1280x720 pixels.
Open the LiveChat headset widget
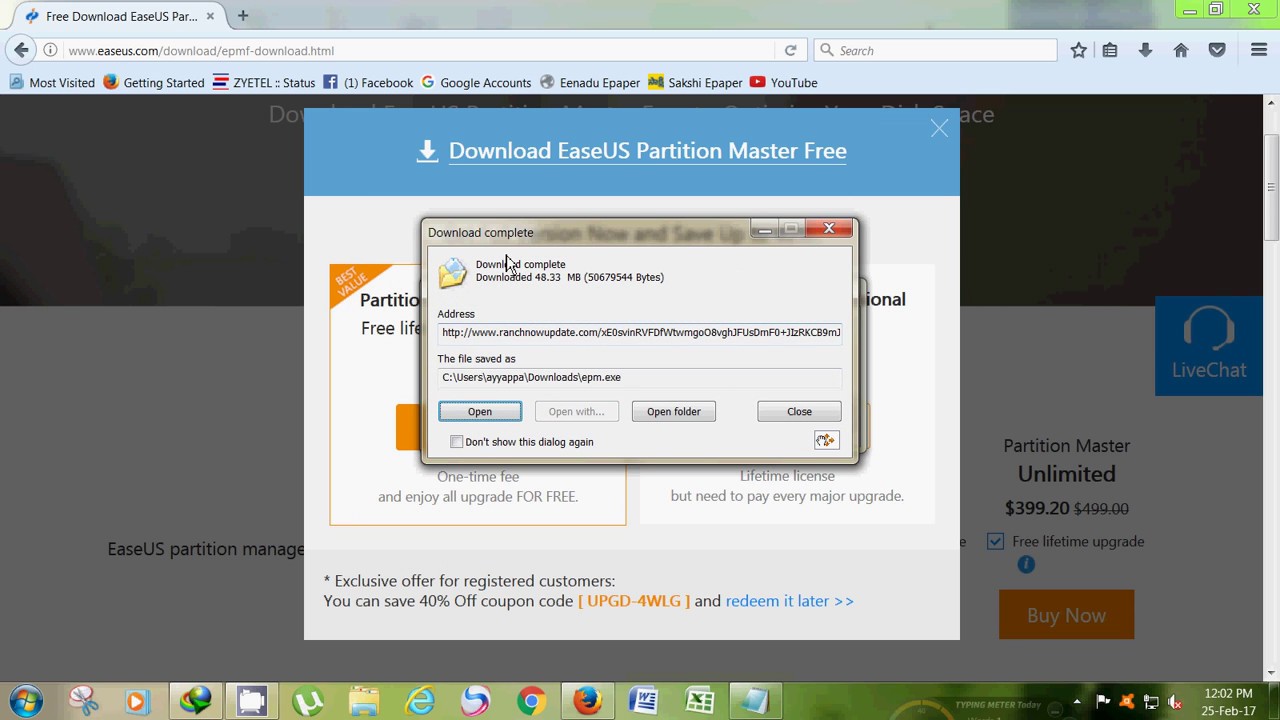(x=1209, y=345)
